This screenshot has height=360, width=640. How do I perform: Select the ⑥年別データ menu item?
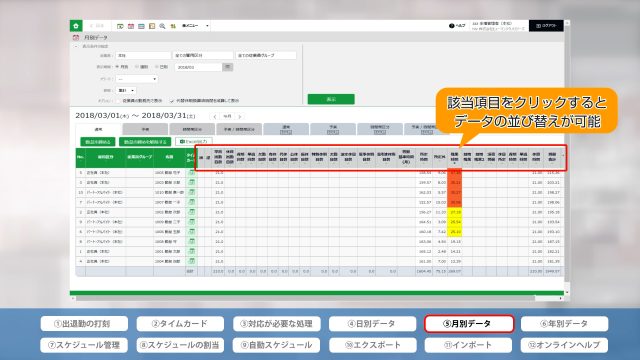(x=564, y=324)
